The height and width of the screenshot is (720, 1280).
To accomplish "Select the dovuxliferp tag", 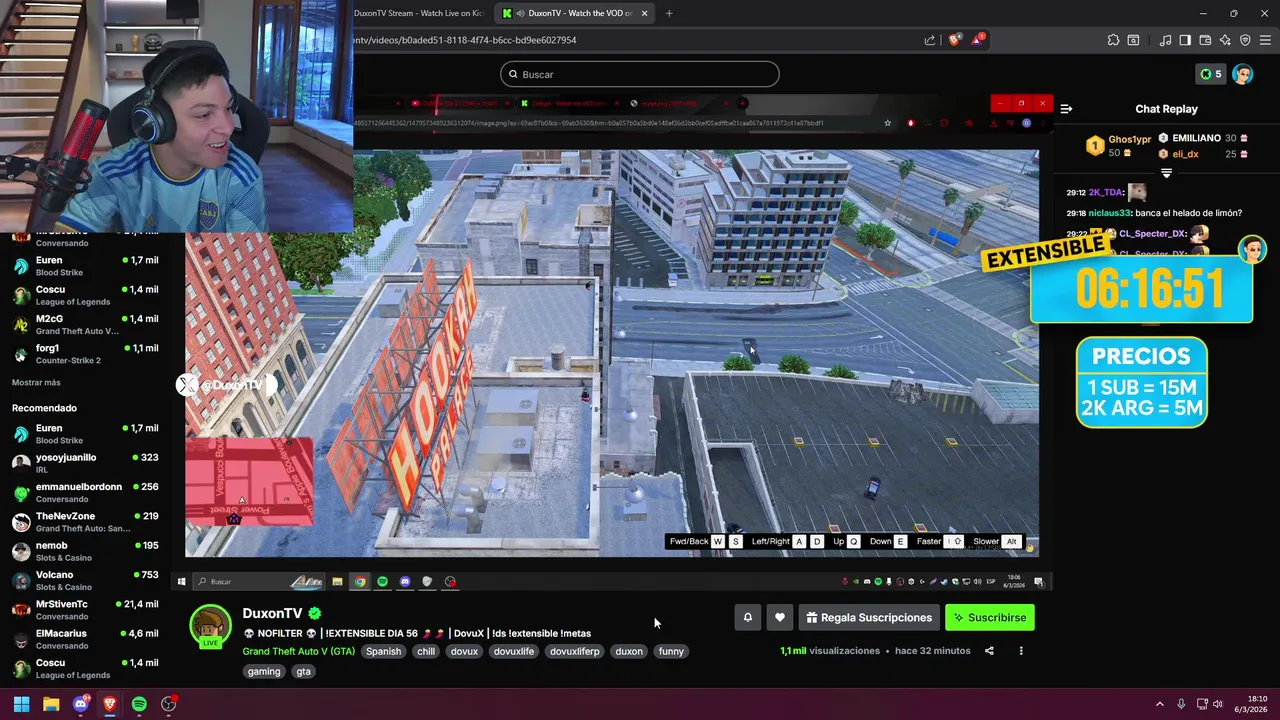I will (x=575, y=651).
